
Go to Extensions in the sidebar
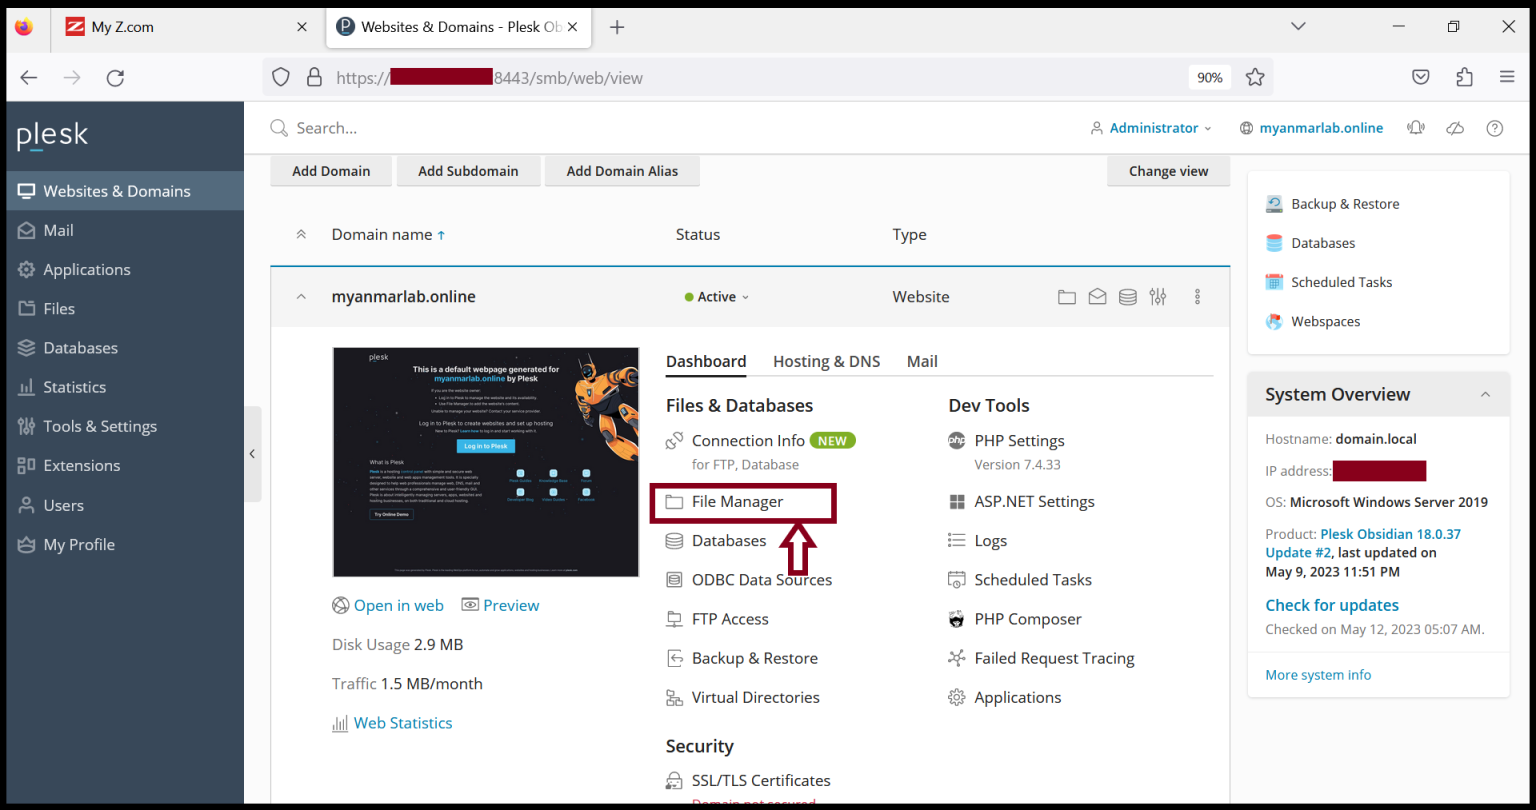(124, 465)
